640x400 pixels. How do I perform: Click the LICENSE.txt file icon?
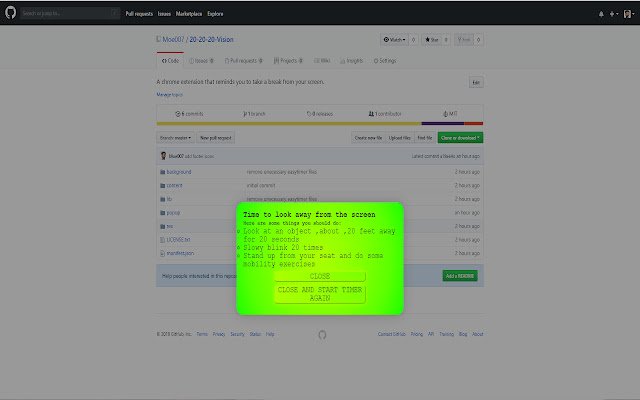(x=162, y=240)
